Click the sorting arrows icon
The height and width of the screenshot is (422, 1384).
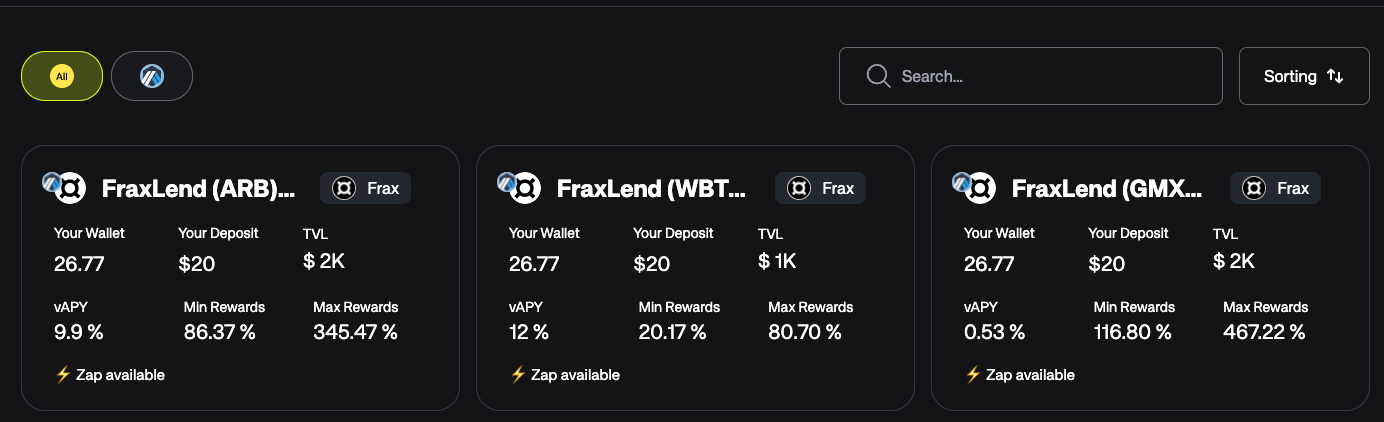click(x=1335, y=76)
